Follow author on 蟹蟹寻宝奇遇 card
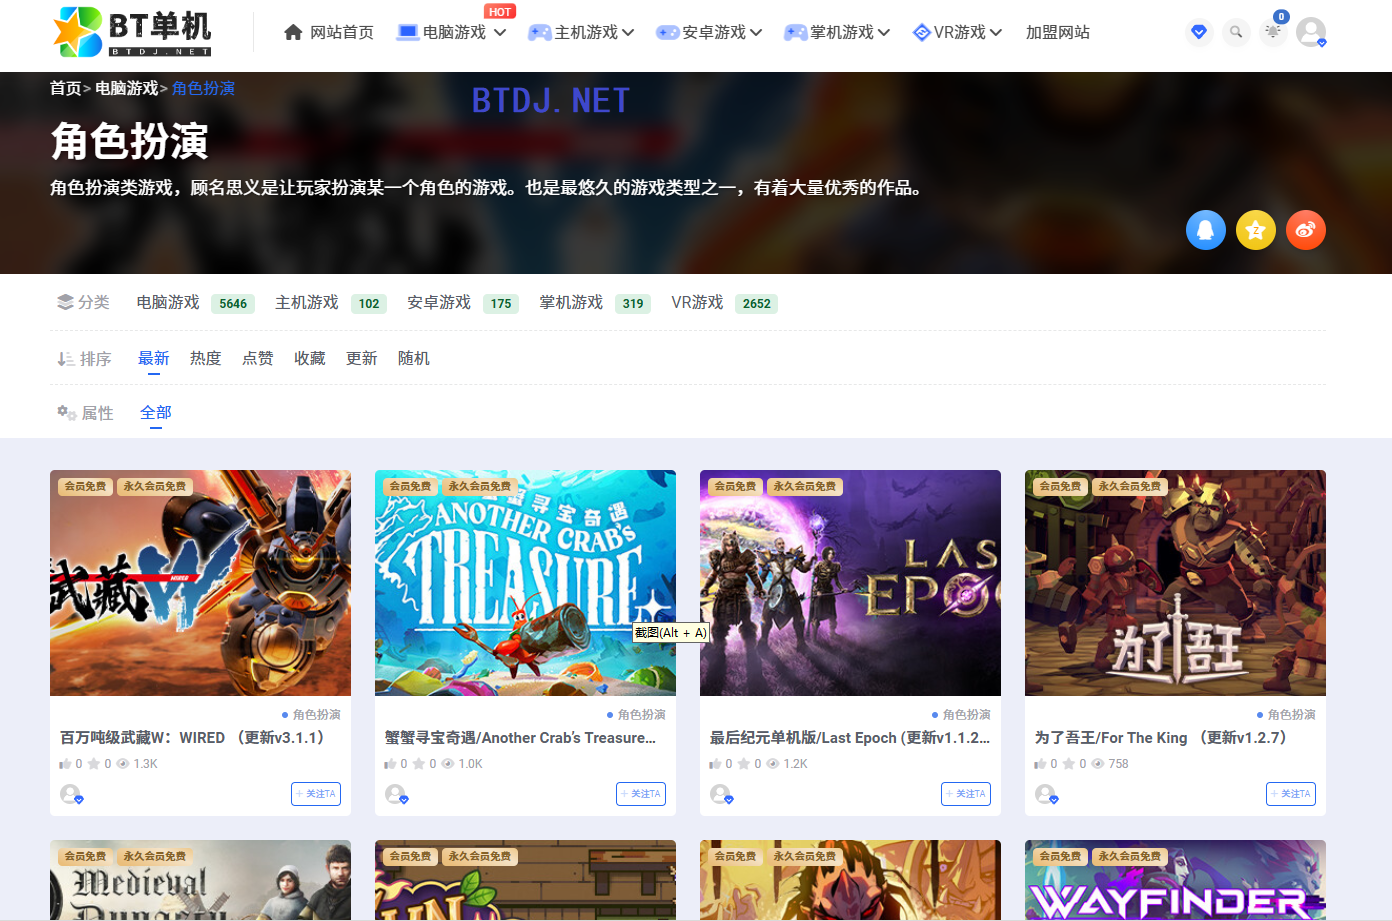 (641, 794)
